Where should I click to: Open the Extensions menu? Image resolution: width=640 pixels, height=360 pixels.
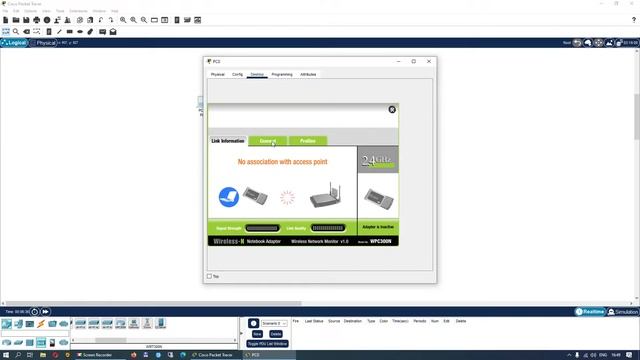coord(78,11)
